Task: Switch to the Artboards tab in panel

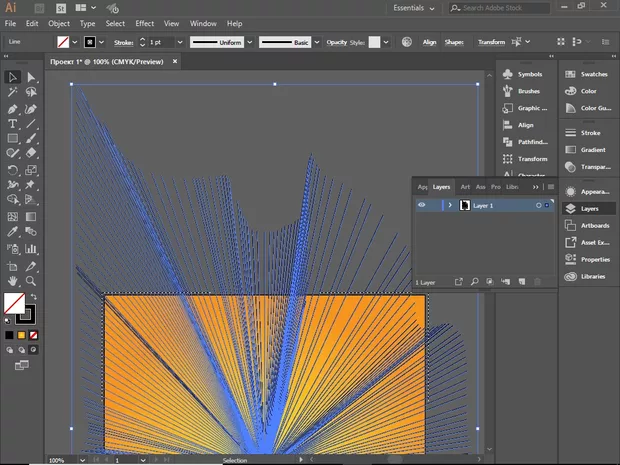Action: 465,186
